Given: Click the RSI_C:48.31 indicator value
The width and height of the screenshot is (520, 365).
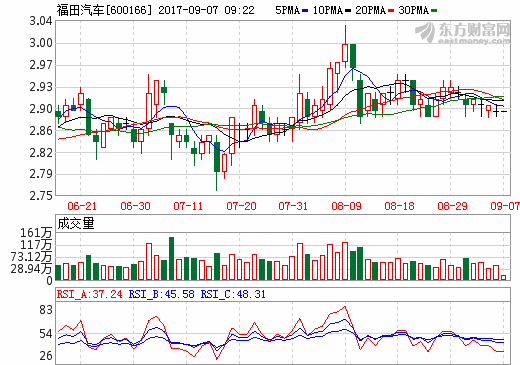Looking at the screenshot, I should click(233, 294).
